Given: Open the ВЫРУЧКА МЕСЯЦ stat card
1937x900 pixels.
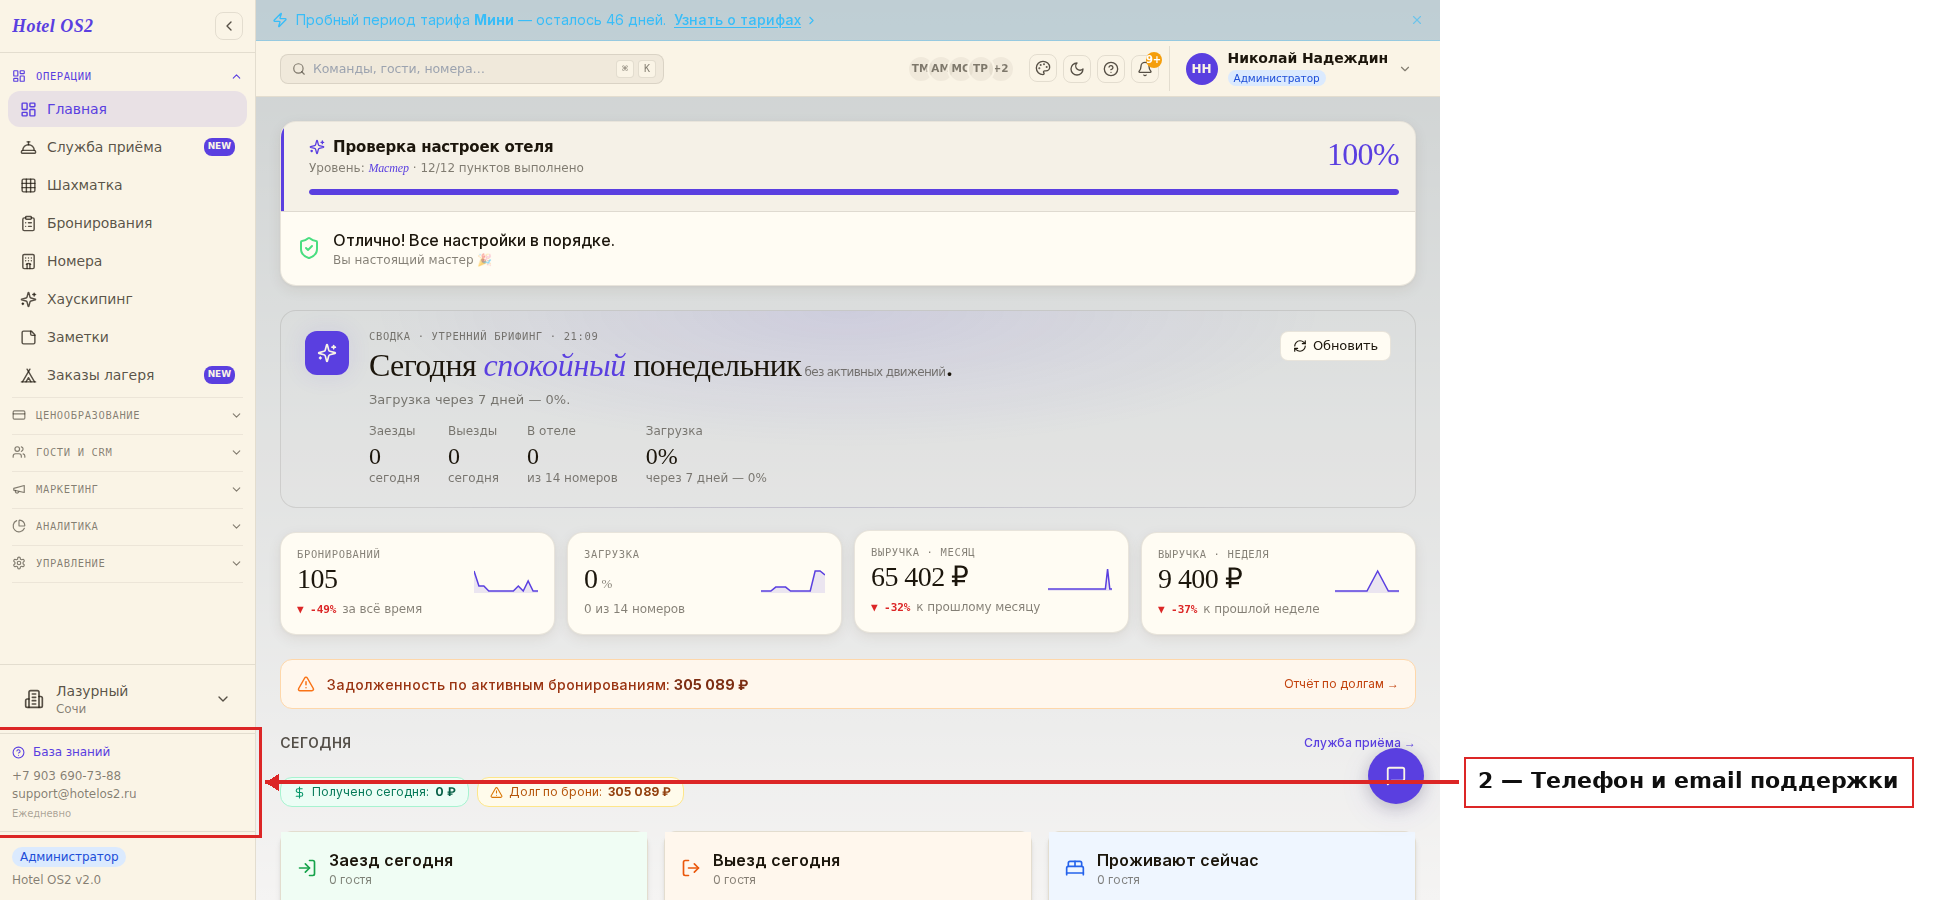Looking at the screenshot, I should 991,582.
